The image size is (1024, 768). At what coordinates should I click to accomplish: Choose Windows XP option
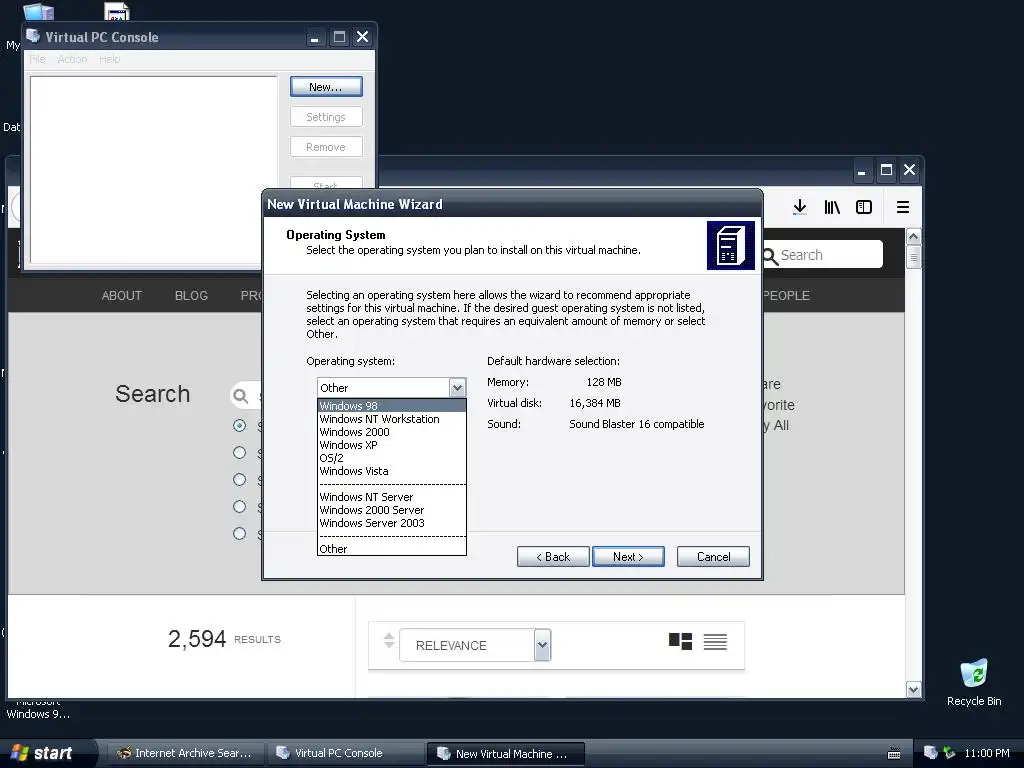[x=392, y=445]
